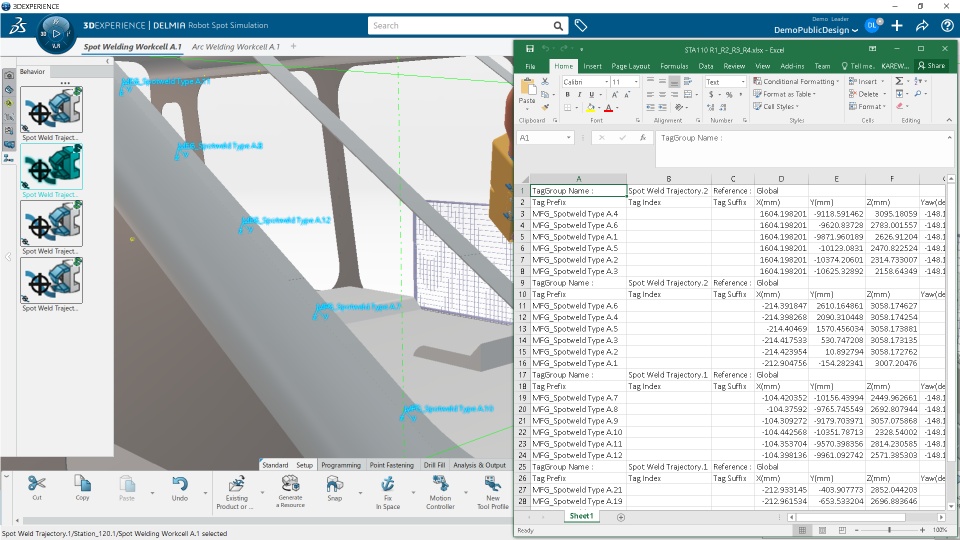The height and width of the screenshot is (540, 960).
Task: Click the 3DEXPERIENCE search field
Action: point(459,26)
